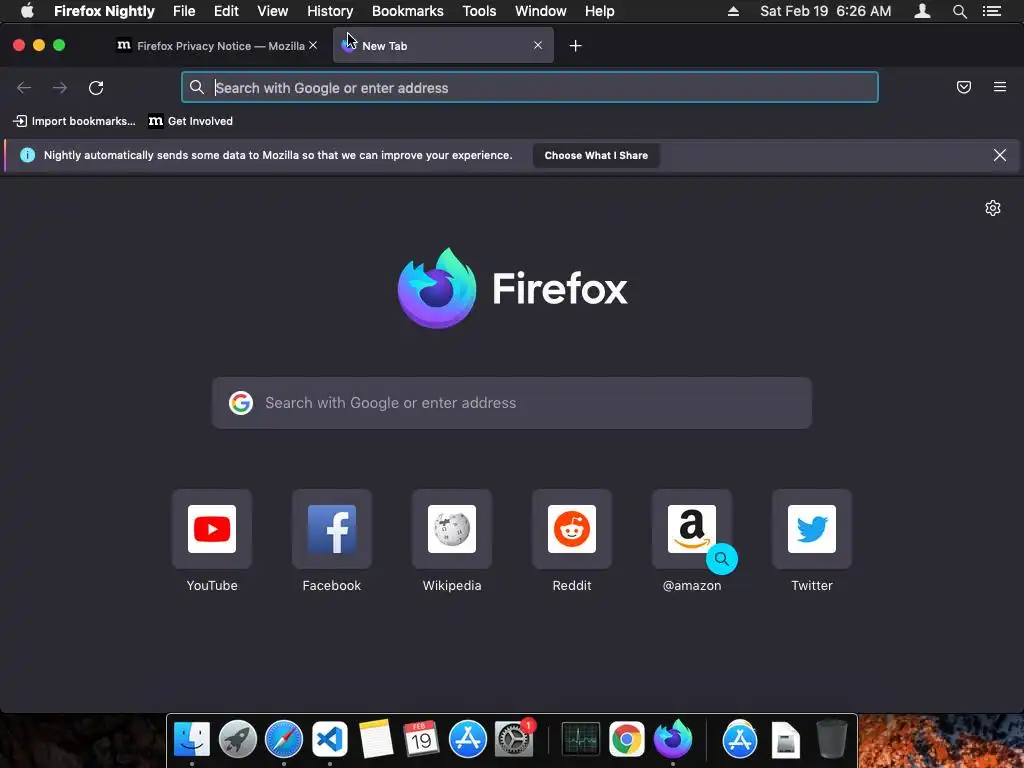Launch Safari from the Dock
This screenshot has width=1024, height=768.
pos(283,739)
